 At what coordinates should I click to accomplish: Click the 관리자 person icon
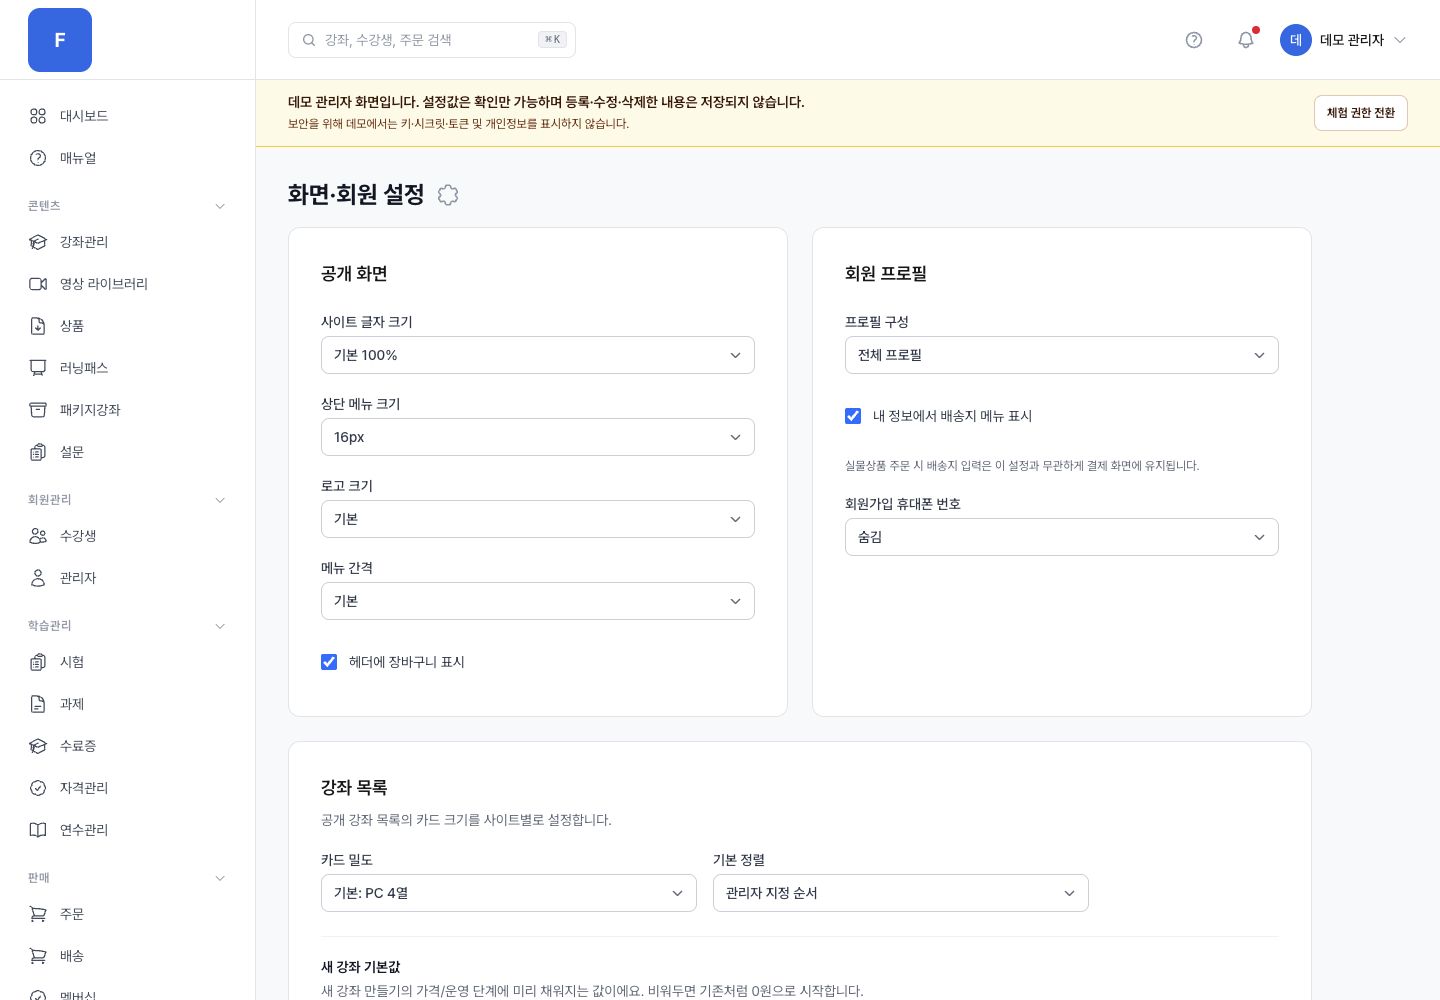tap(38, 578)
